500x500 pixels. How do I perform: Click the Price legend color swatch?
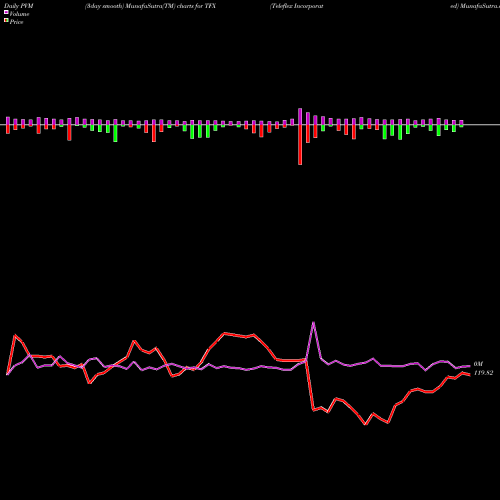6,21
